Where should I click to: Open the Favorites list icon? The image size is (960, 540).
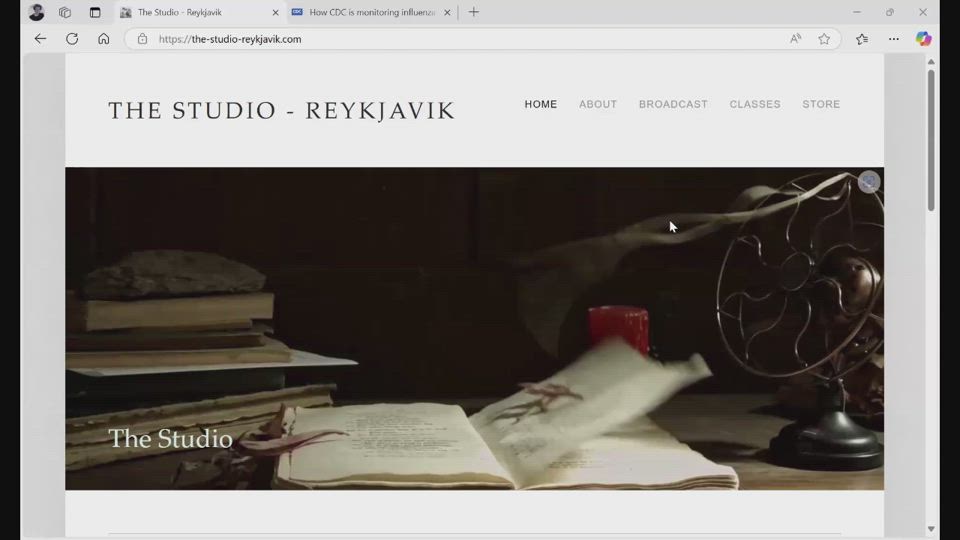point(862,39)
